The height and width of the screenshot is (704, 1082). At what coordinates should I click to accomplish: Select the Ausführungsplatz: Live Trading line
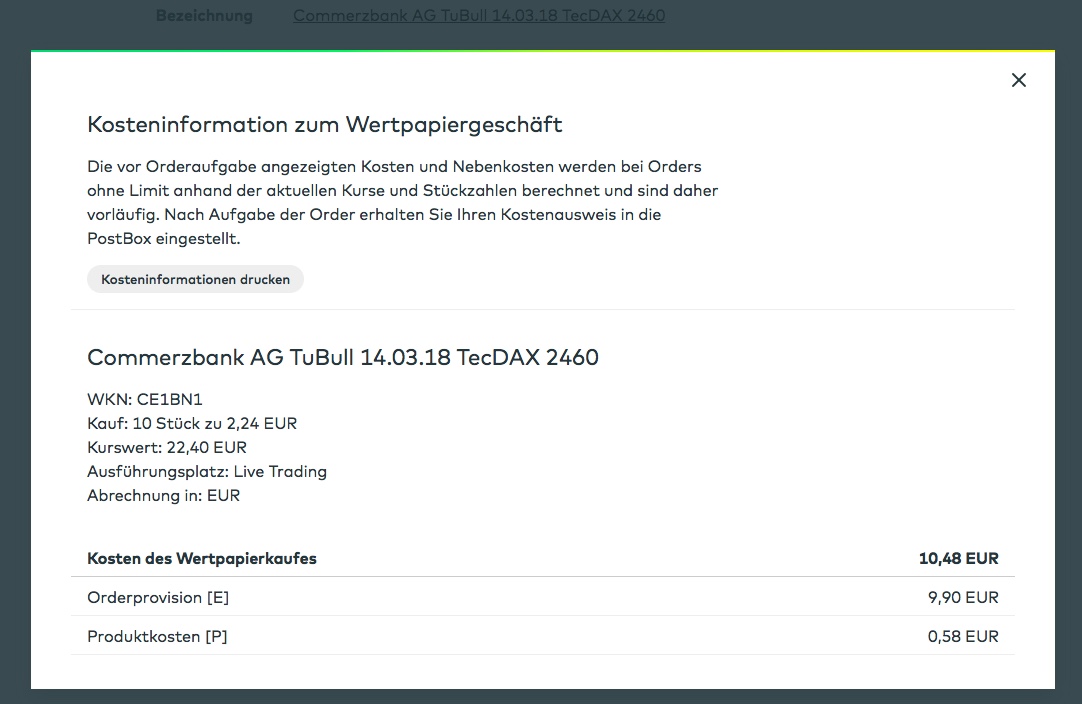(x=207, y=471)
